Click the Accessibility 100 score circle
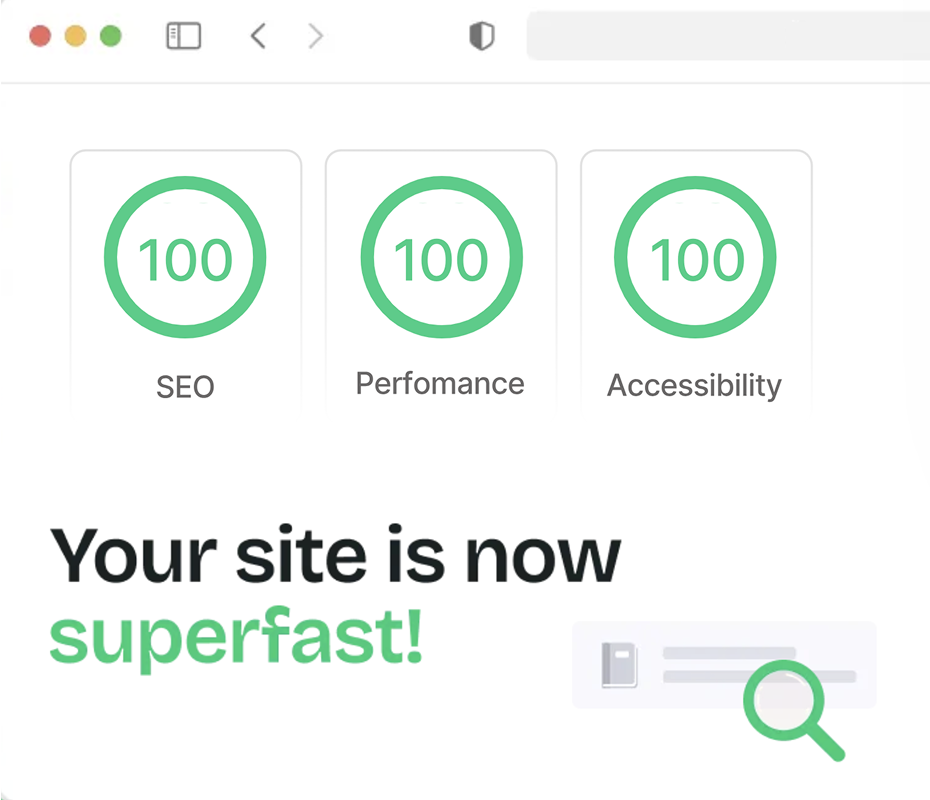This screenshot has height=800, width=930. [696, 259]
